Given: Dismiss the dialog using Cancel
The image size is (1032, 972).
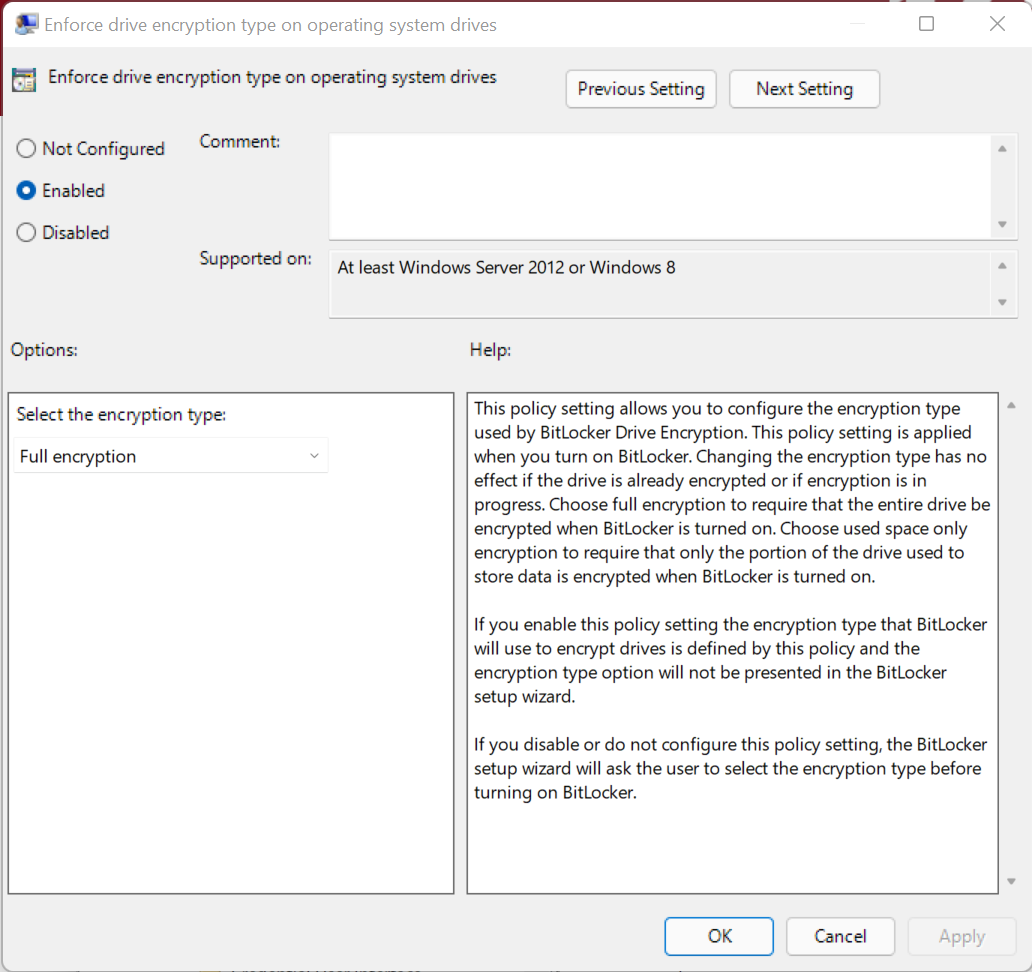Looking at the screenshot, I should 840,936.
